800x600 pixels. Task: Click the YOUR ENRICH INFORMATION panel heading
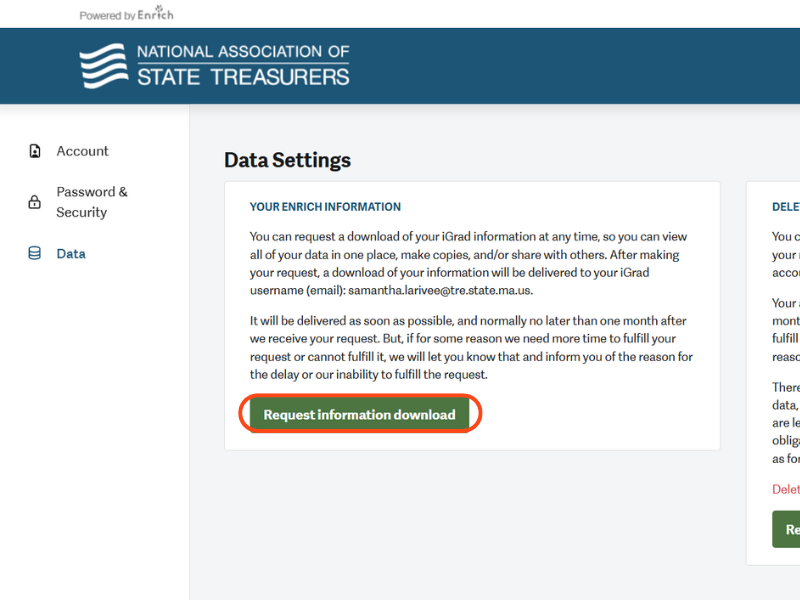point(325,207)
